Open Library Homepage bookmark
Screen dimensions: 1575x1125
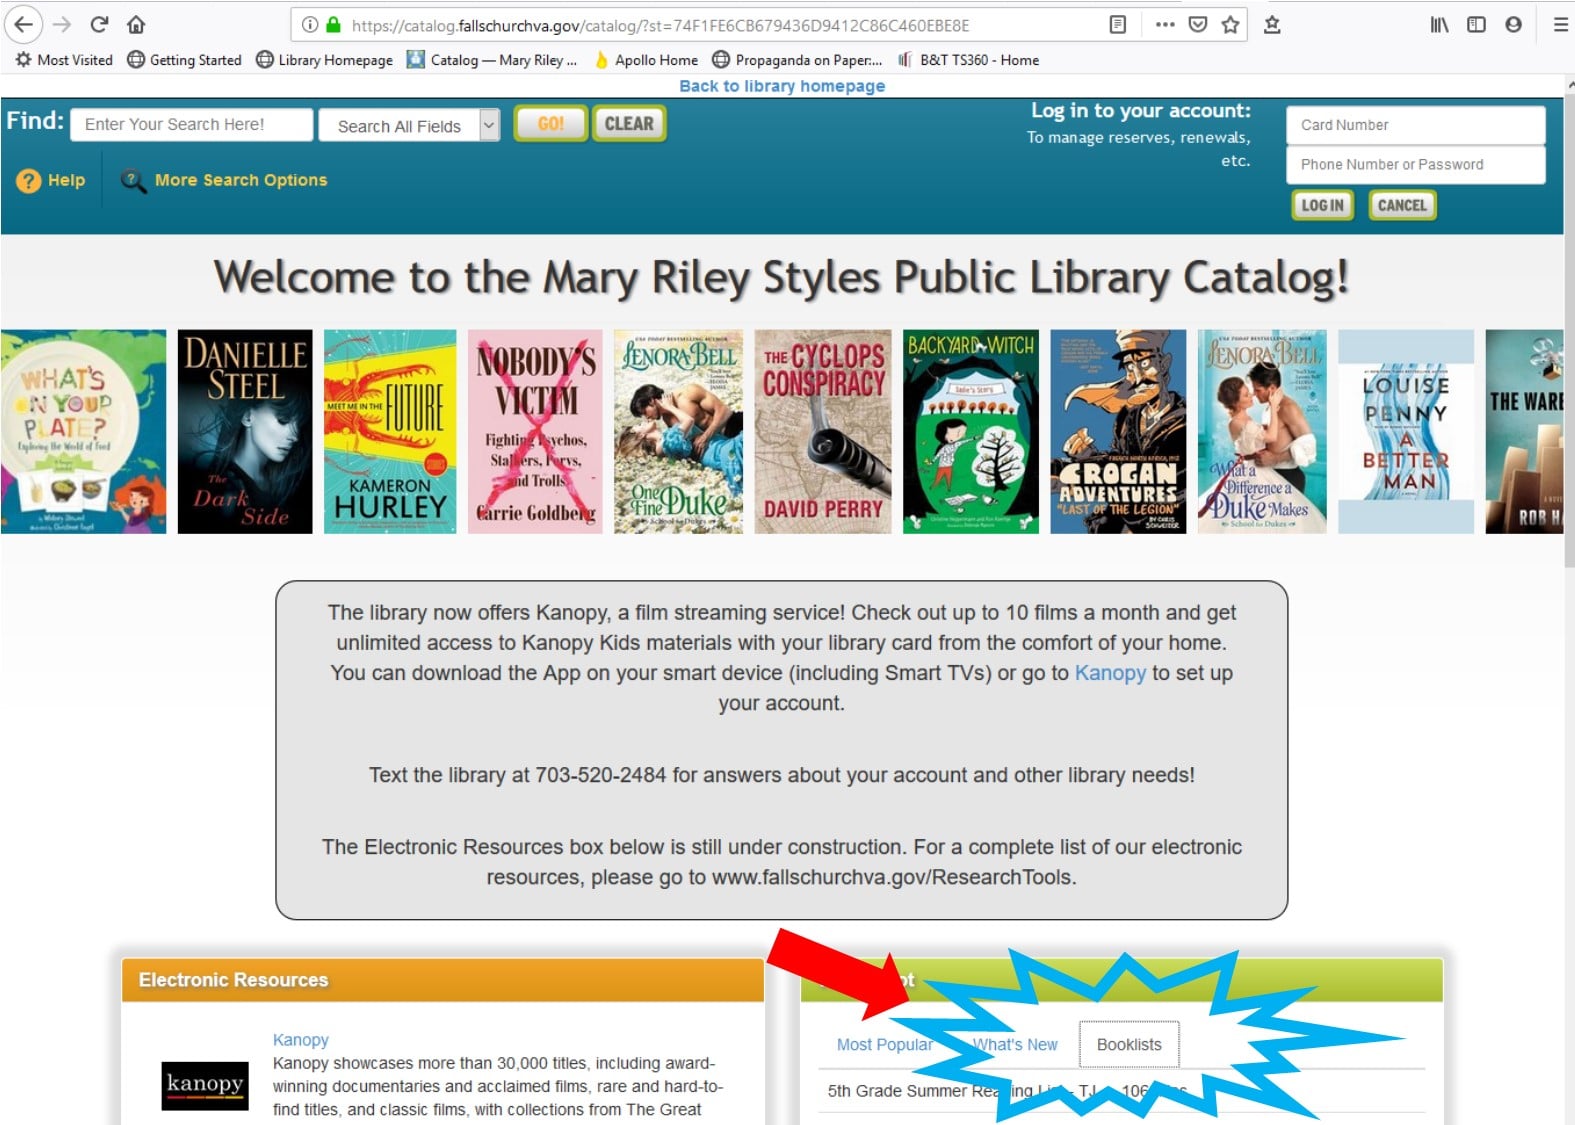[324, 60]
